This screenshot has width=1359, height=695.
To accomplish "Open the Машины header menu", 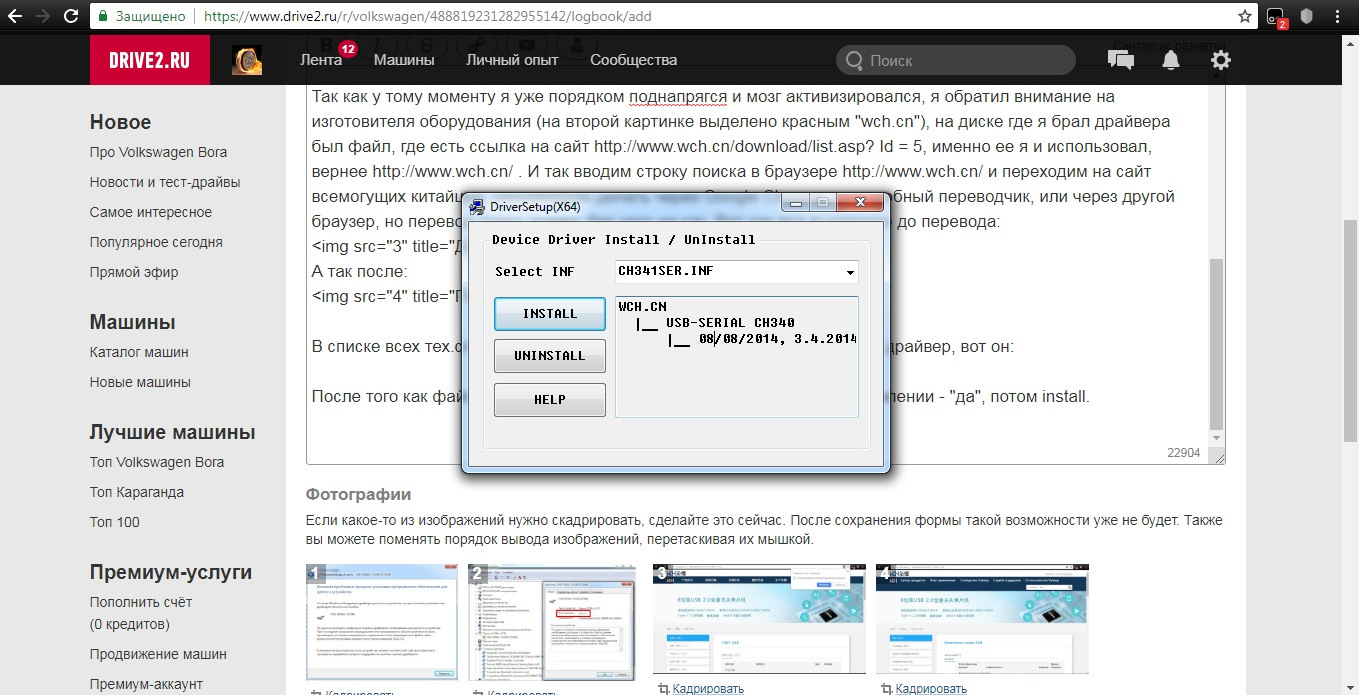I will 404,60.
